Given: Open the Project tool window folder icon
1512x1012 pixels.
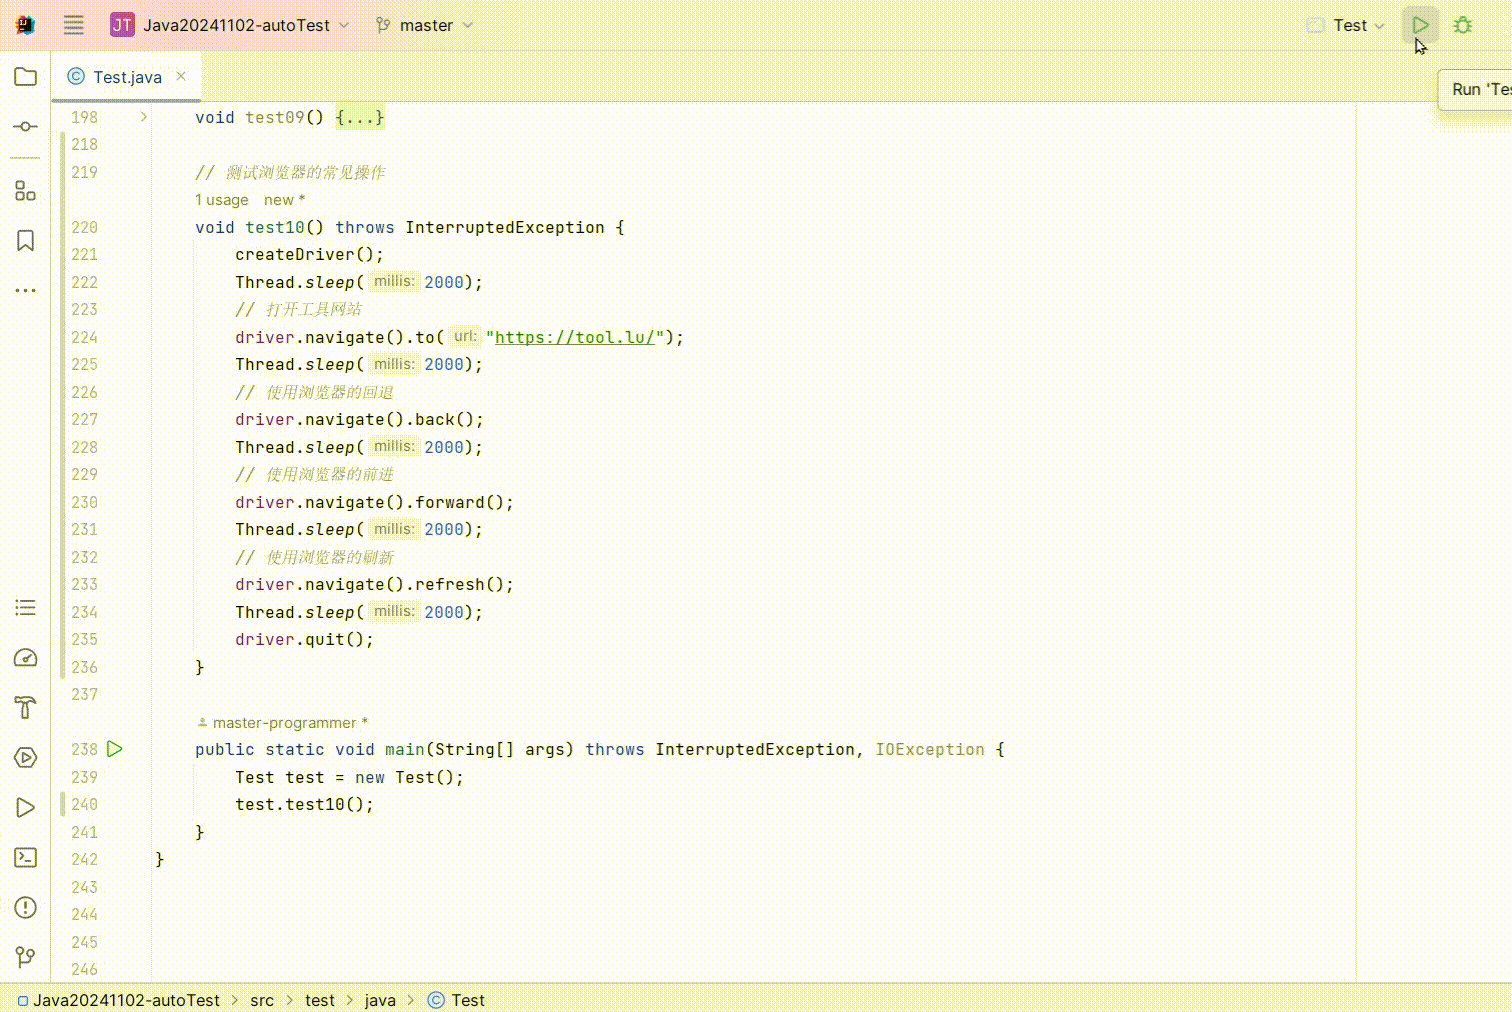Looking at the screenshot, I should 26,77.
